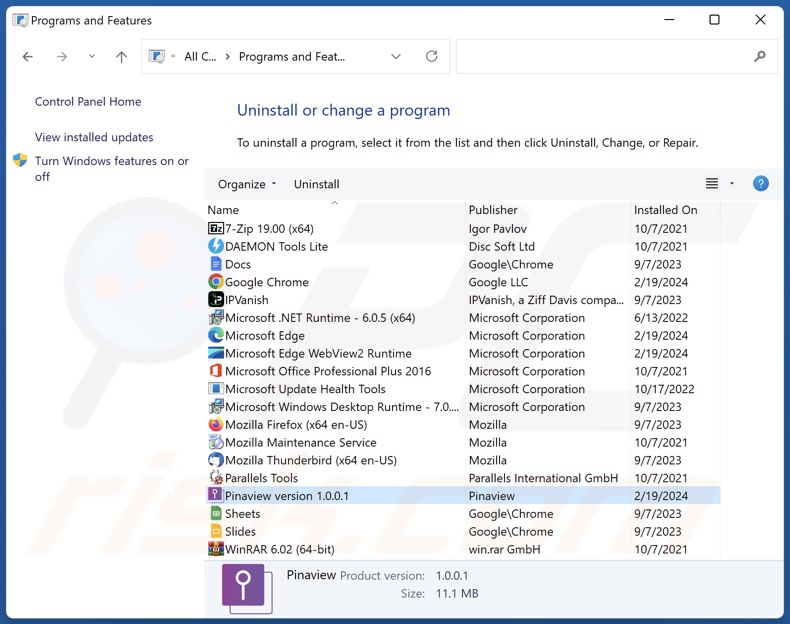Screen dimensions: 790x624
Task: Click the 7-Zip program icon
Action: click(216, 229)
